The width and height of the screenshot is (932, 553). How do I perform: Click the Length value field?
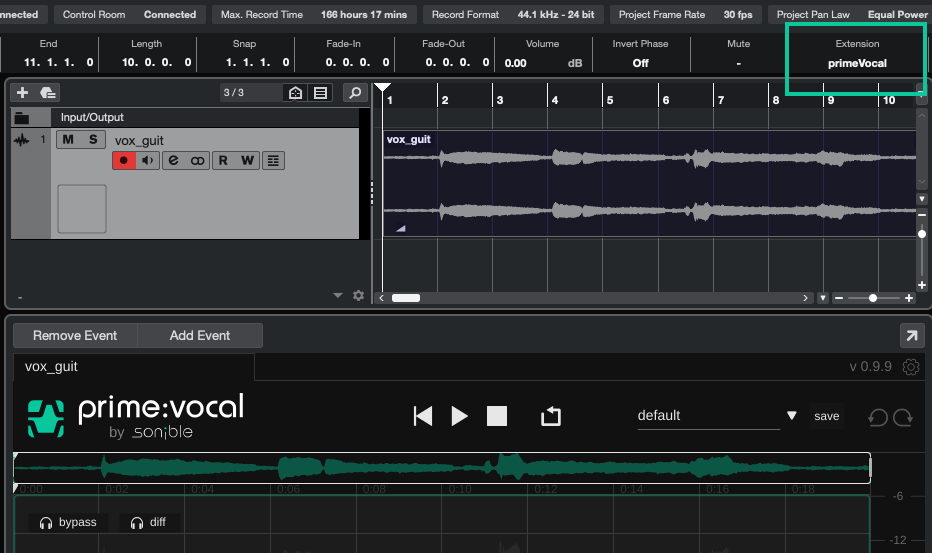click(156, 62)
